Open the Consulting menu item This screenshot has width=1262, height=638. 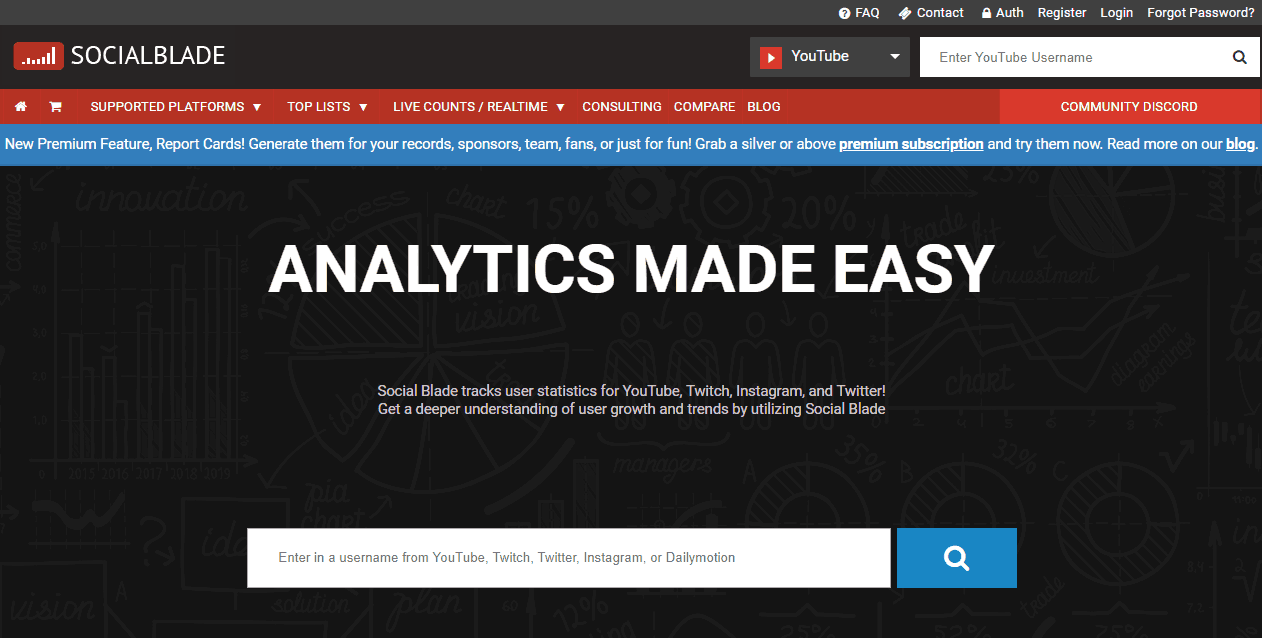click(x=622, y=106)
